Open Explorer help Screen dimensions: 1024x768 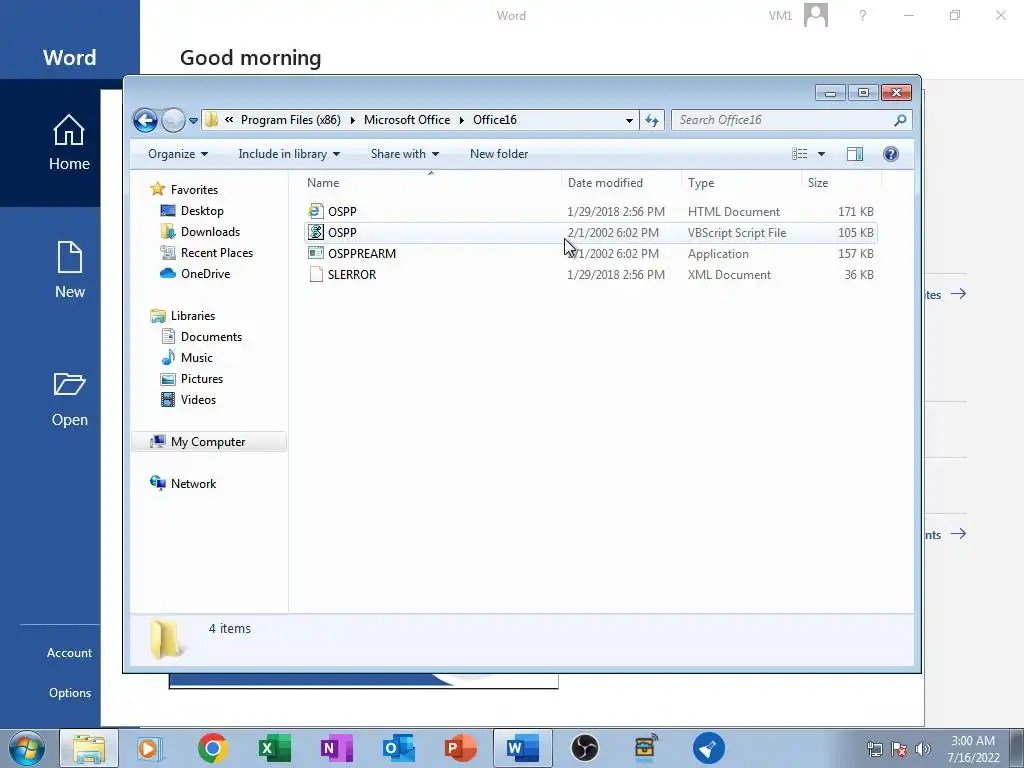pos(891,154)
